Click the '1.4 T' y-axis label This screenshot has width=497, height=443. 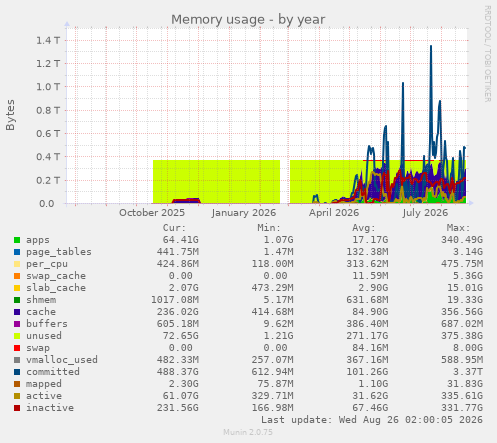(48, 41)
